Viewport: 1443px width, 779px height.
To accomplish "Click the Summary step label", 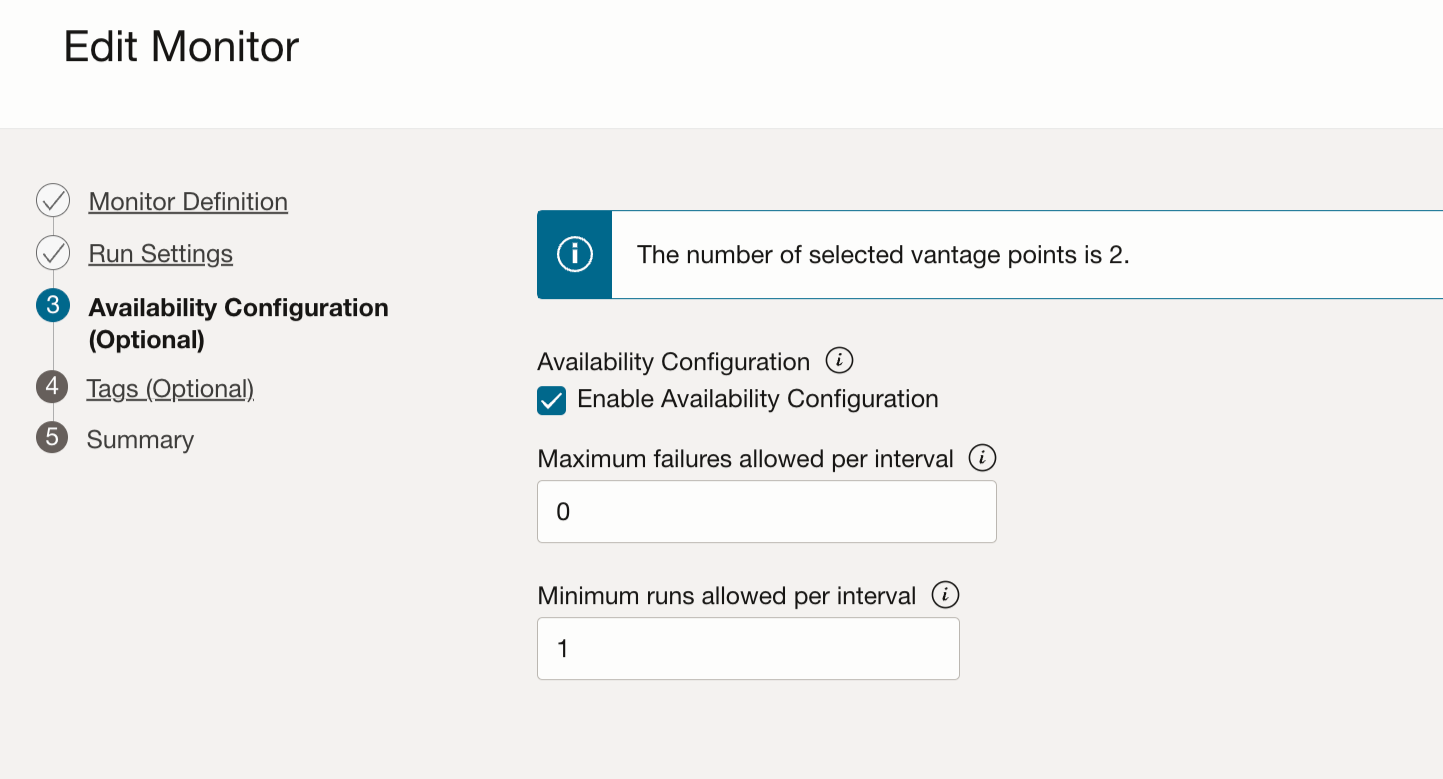I will (x=140, y=438).
